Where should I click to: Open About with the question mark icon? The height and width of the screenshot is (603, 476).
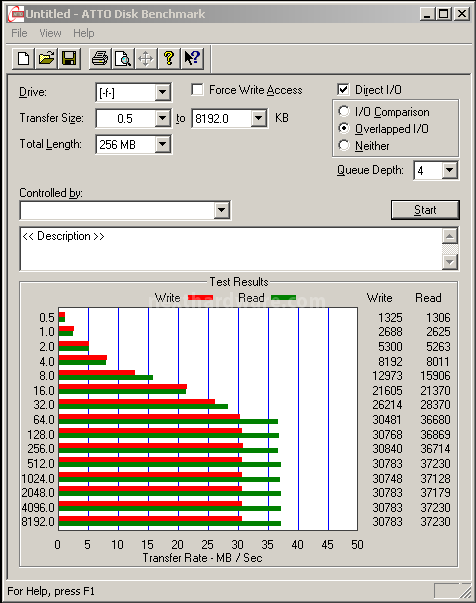pyautogui.click(x=169, y=59)
